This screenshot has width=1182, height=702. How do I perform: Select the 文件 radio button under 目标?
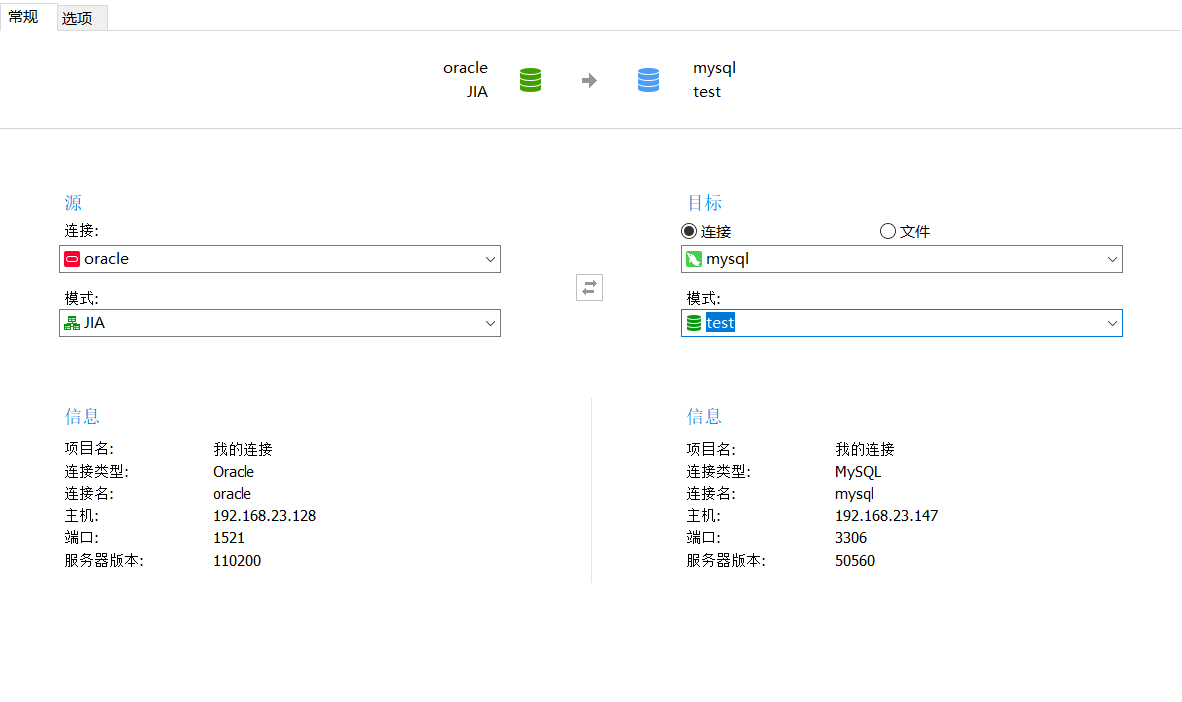(x=888, y=231)
